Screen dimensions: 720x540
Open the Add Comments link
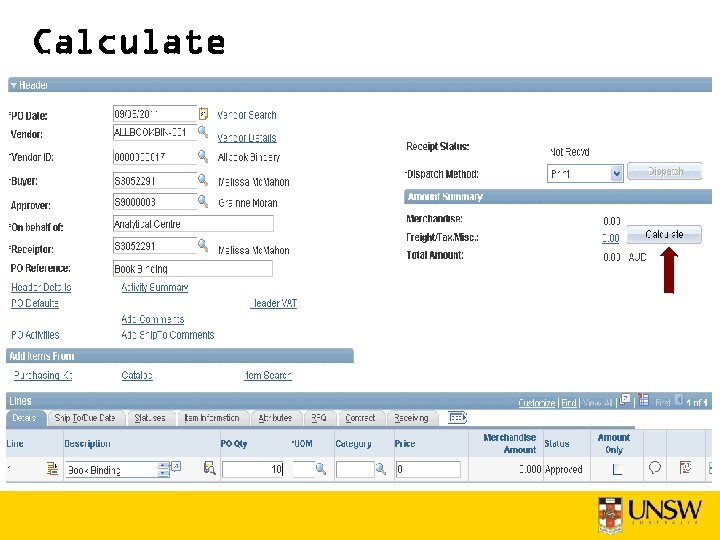tap(153, 319)
